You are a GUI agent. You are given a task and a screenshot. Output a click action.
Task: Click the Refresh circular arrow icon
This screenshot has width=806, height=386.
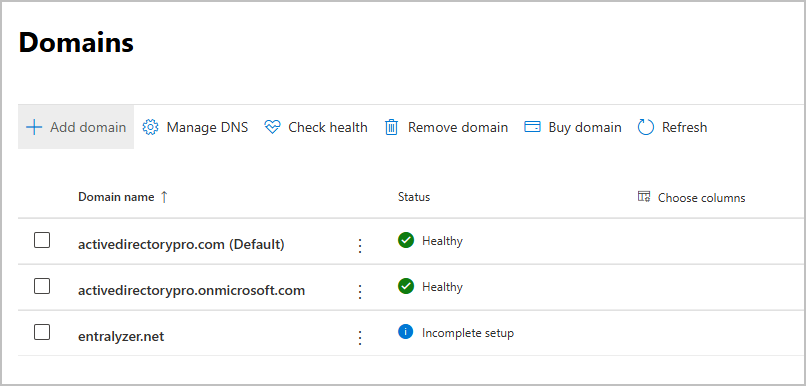click(x=646, y=127)
